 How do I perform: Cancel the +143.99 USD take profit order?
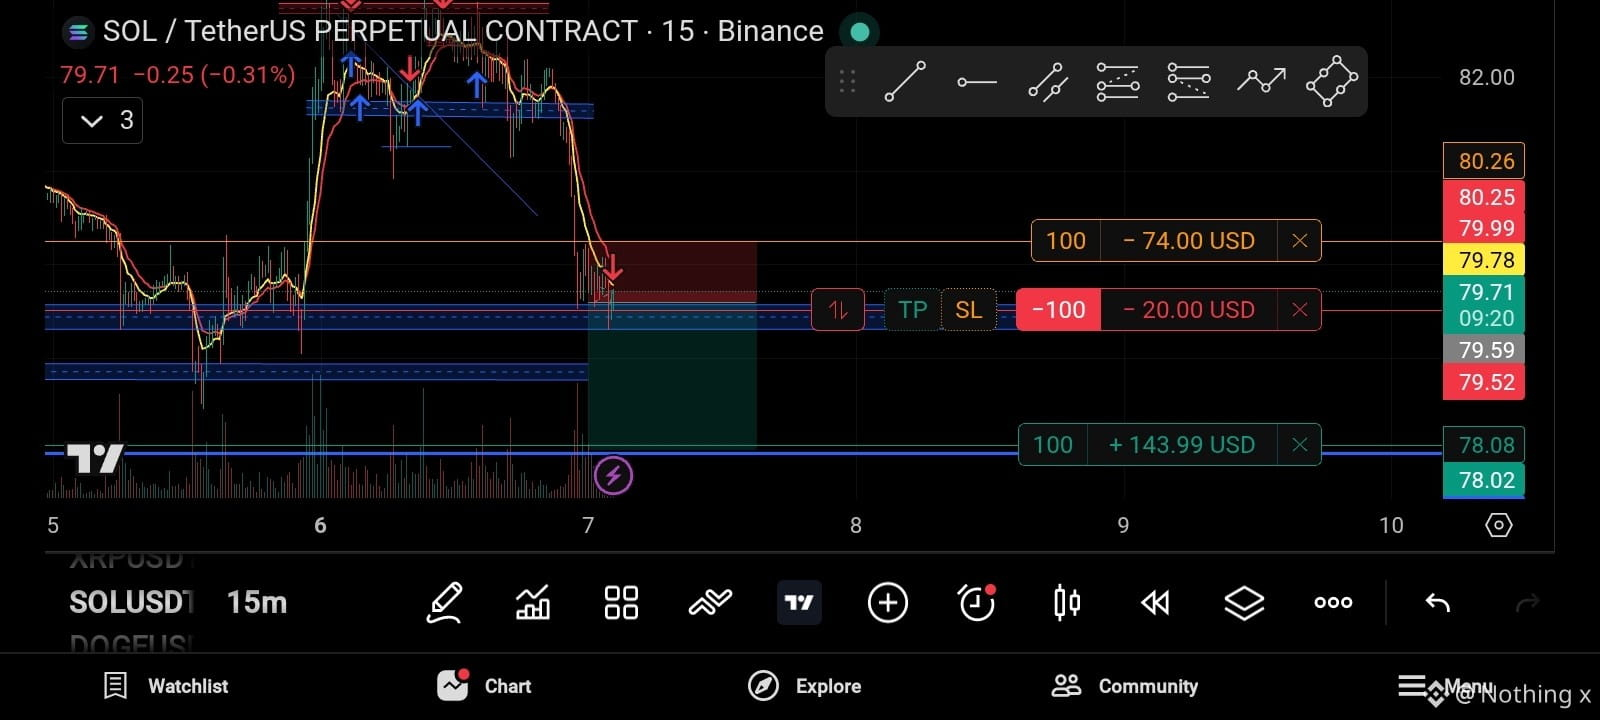1299,445
